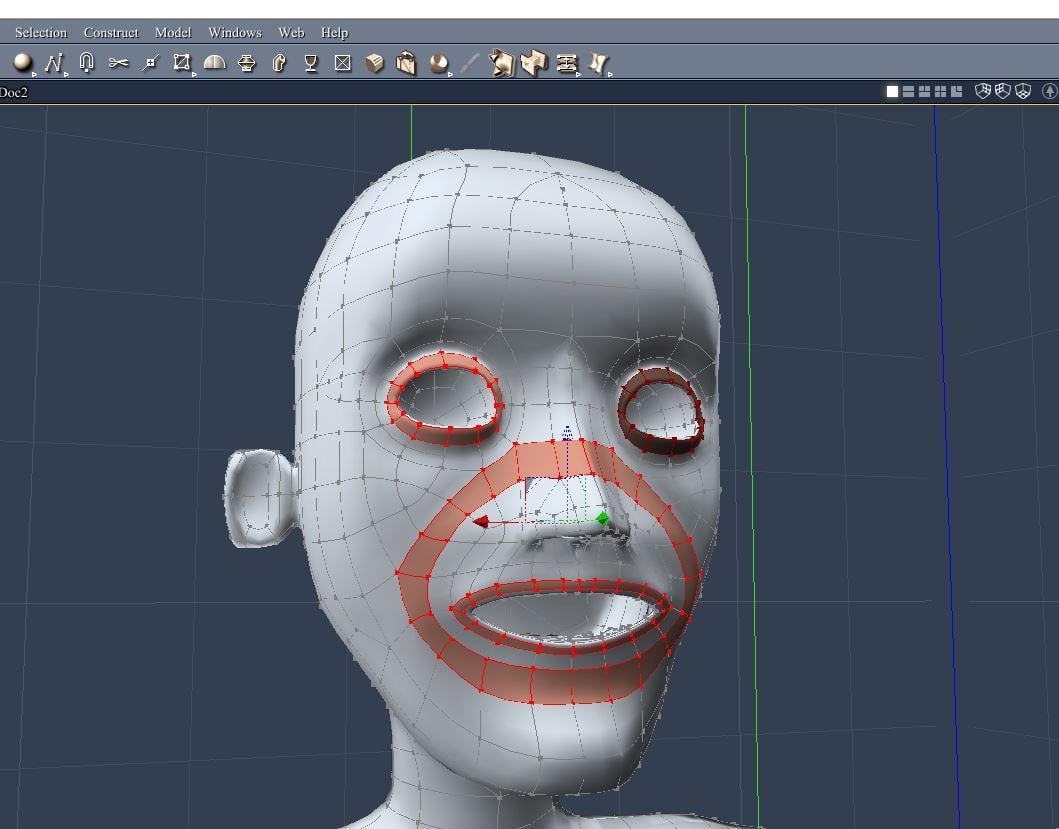Select the sphere primitive tool

(22, 63)
